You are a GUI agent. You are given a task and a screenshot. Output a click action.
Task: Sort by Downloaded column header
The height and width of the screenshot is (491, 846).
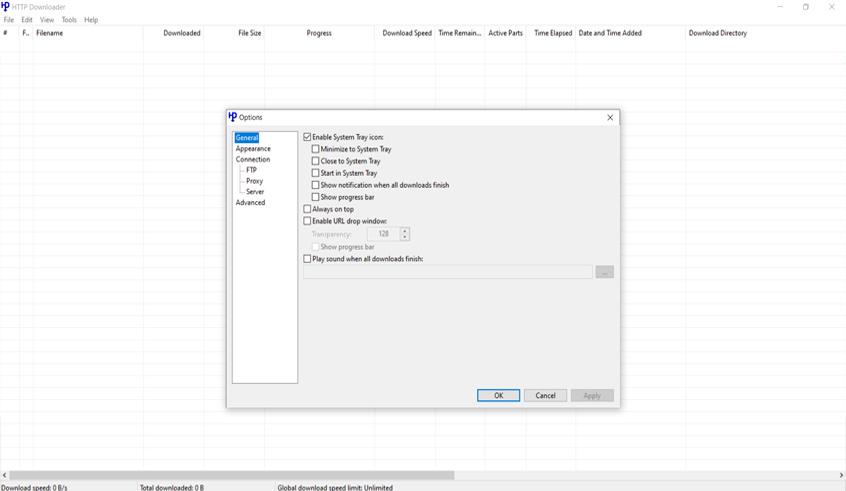tap(174, 33)
